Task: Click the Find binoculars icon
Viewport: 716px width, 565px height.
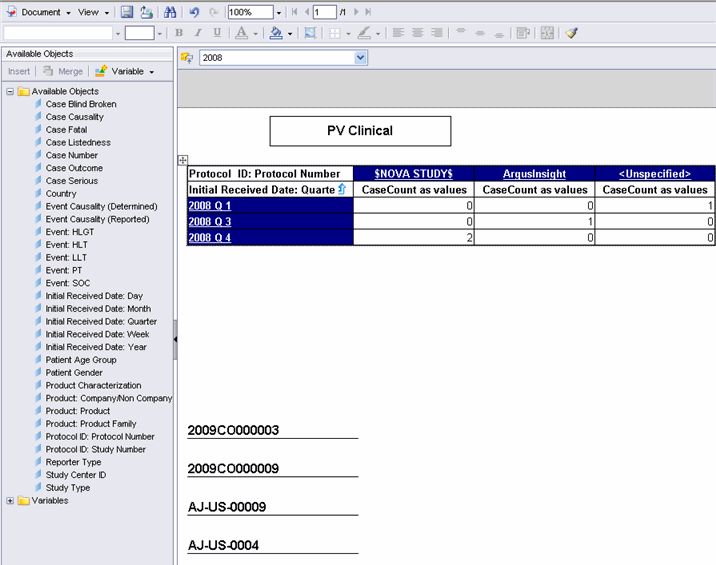Action: tap(170, 12)
